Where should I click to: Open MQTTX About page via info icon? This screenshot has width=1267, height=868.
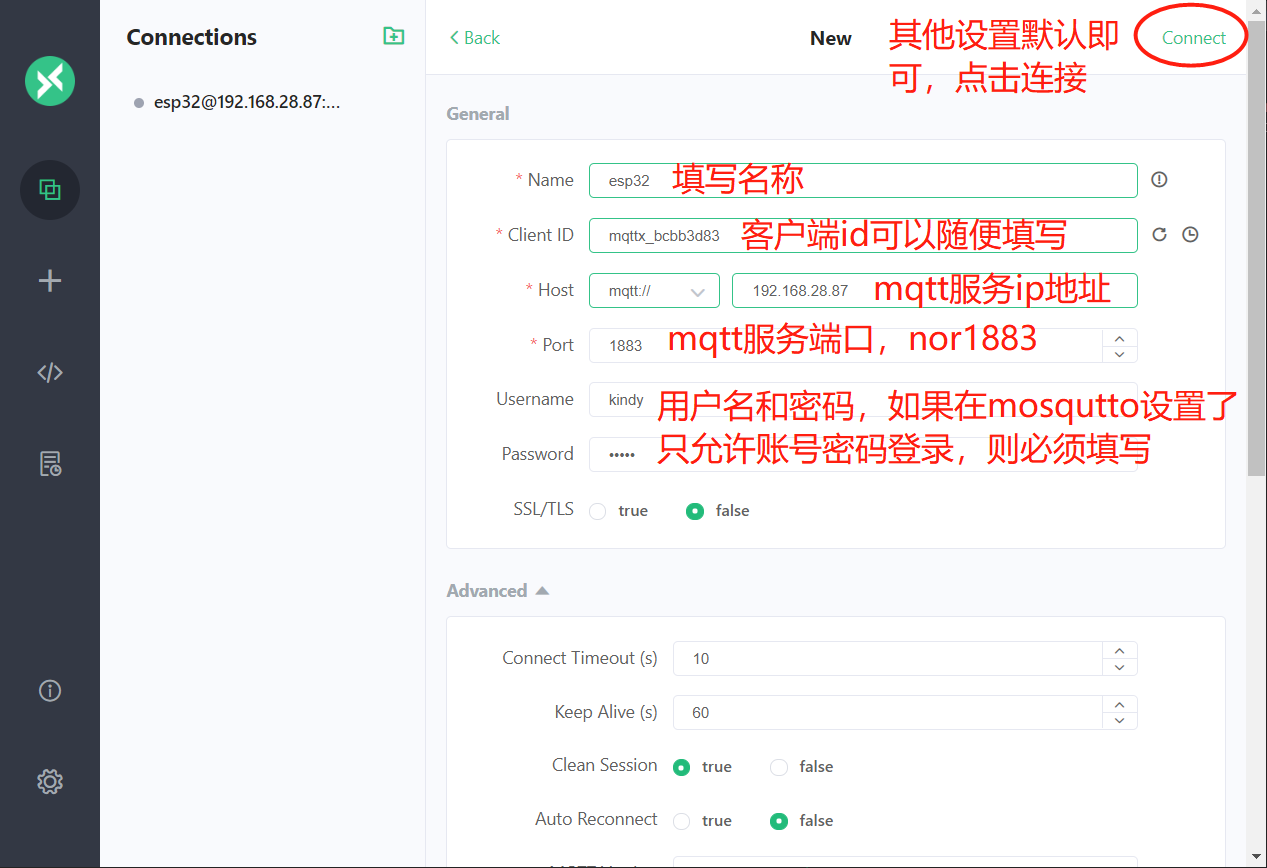49,690
